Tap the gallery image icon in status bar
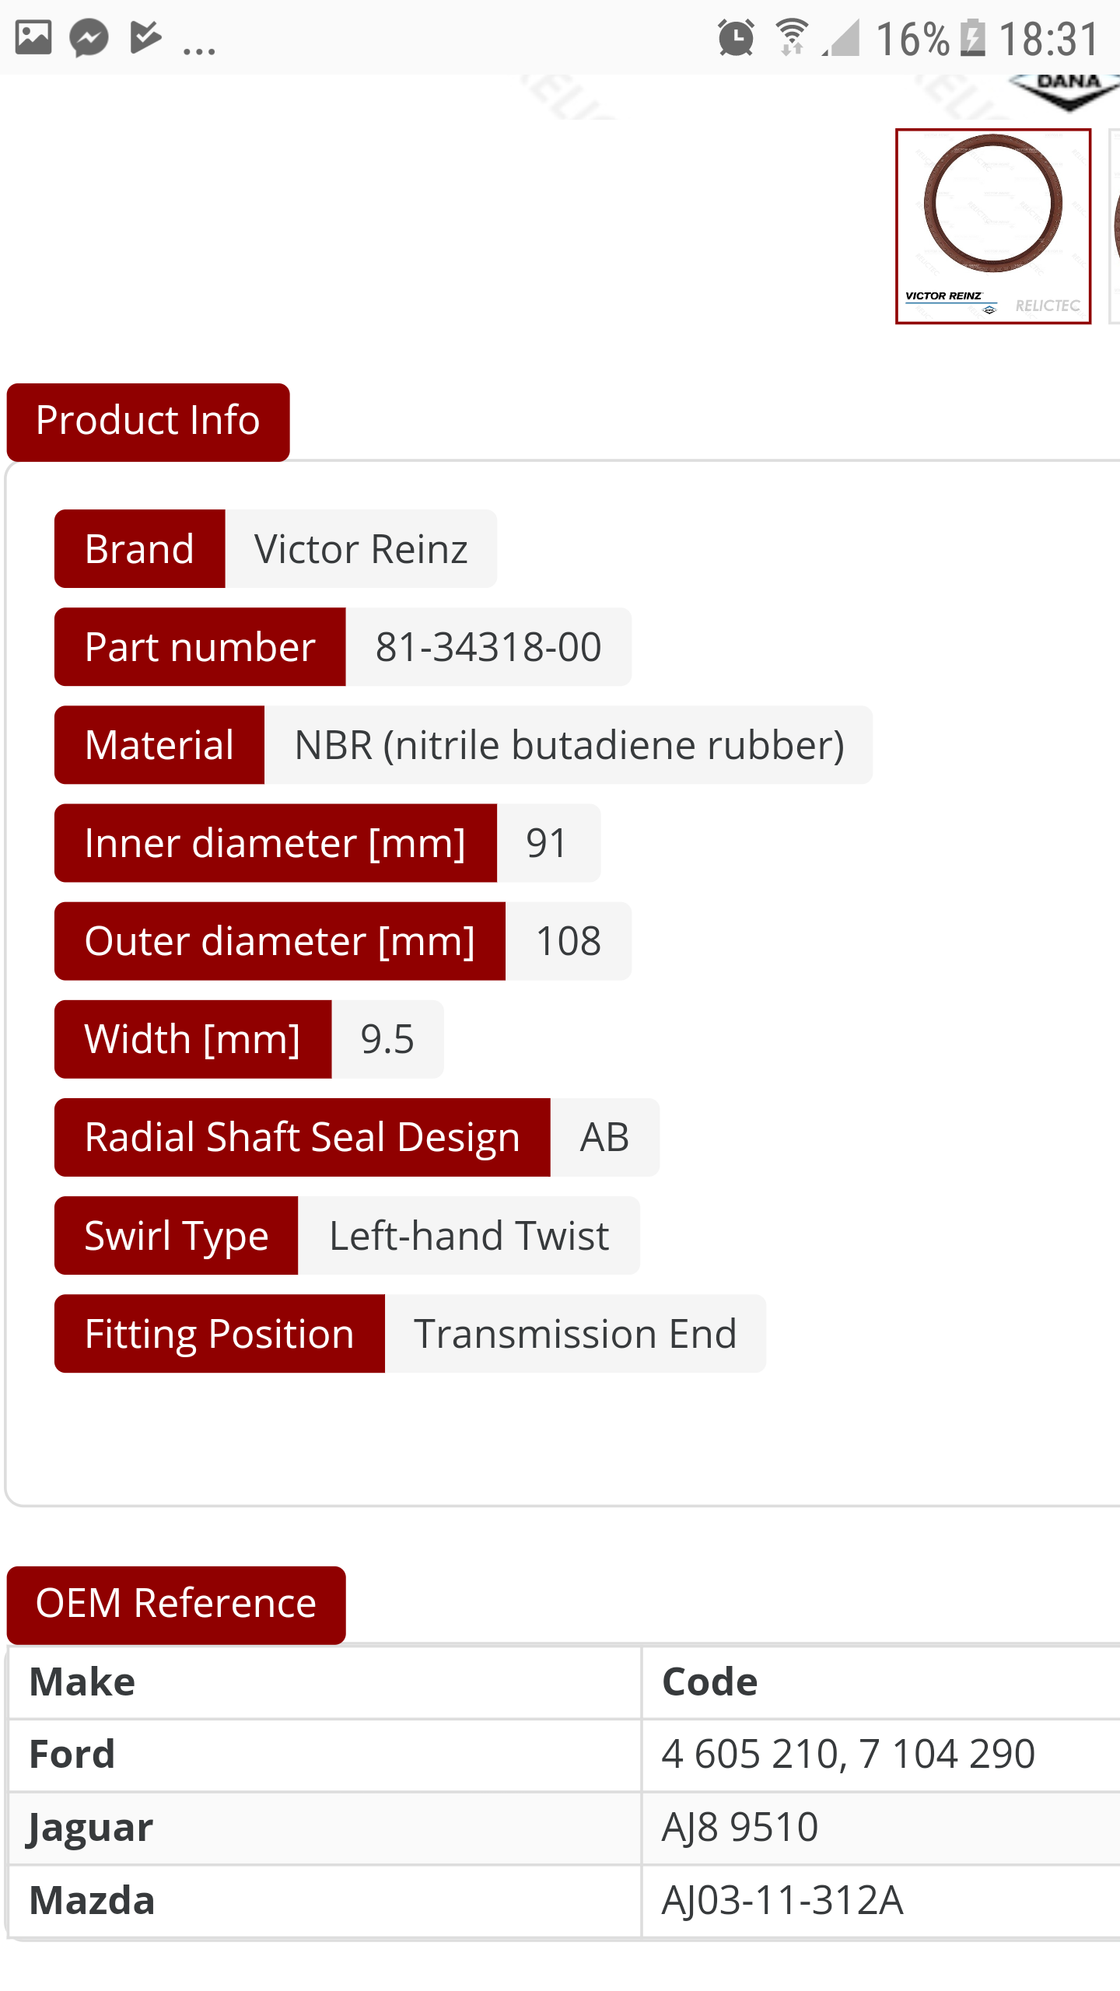This screenshot has width=1120, height=1991. (x=33, y=38)
